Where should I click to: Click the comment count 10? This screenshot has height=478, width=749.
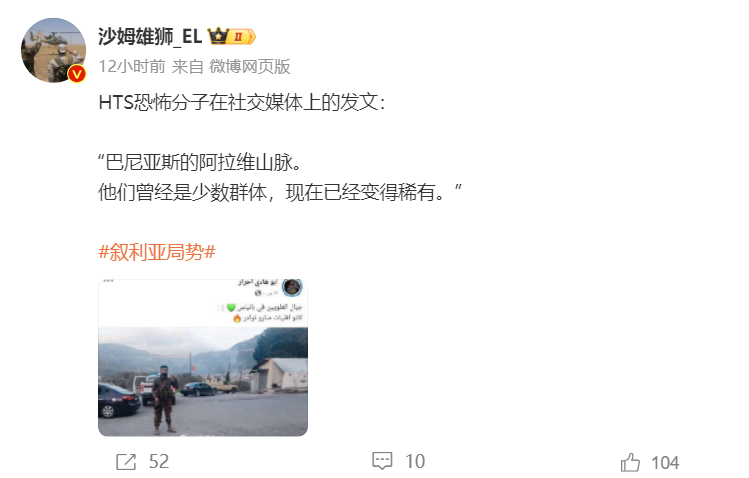415,461
